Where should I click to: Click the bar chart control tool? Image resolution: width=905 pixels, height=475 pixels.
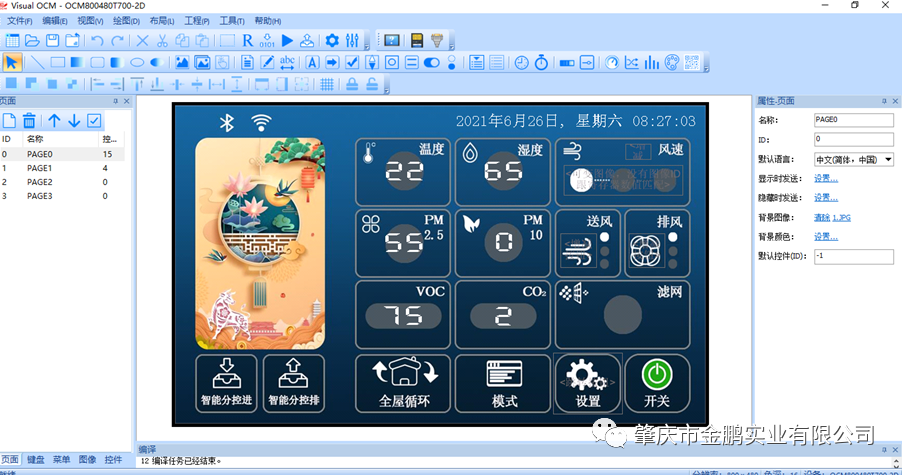click(651, 62)
